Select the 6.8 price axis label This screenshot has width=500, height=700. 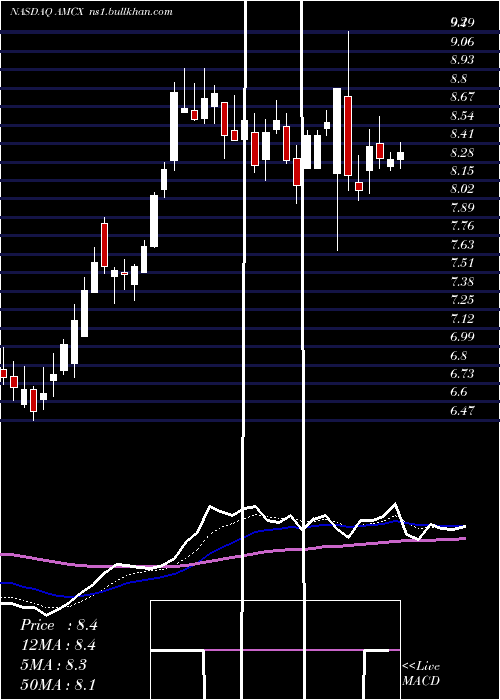click(x=458, y=356)
